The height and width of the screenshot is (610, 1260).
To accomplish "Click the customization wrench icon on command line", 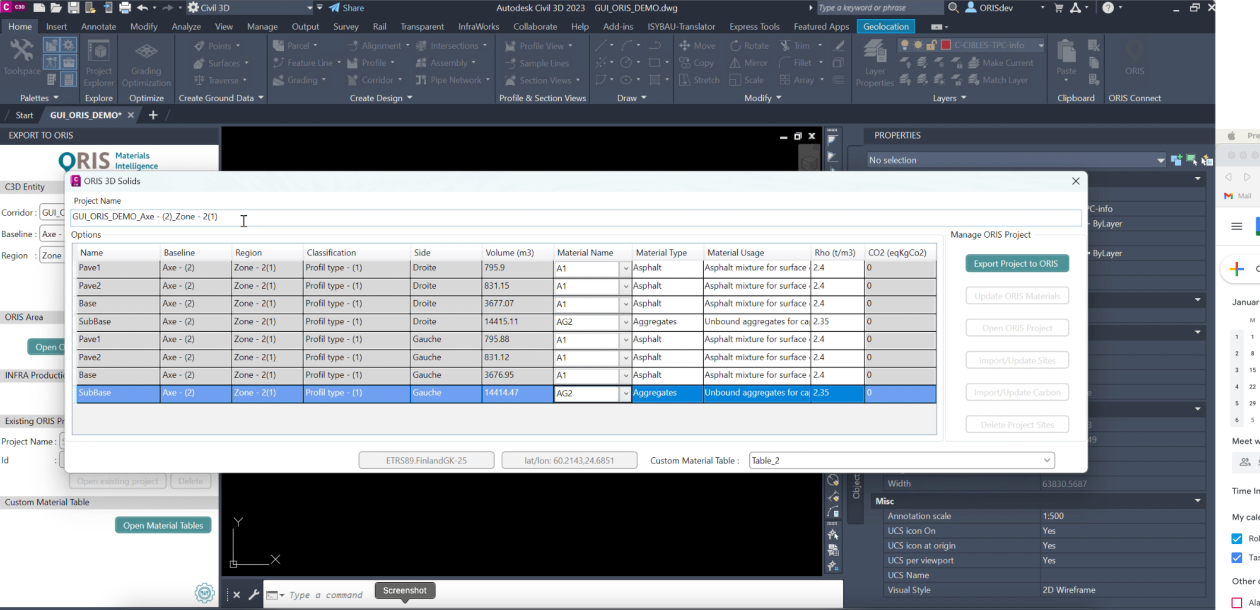I will (x=254, y=595).
